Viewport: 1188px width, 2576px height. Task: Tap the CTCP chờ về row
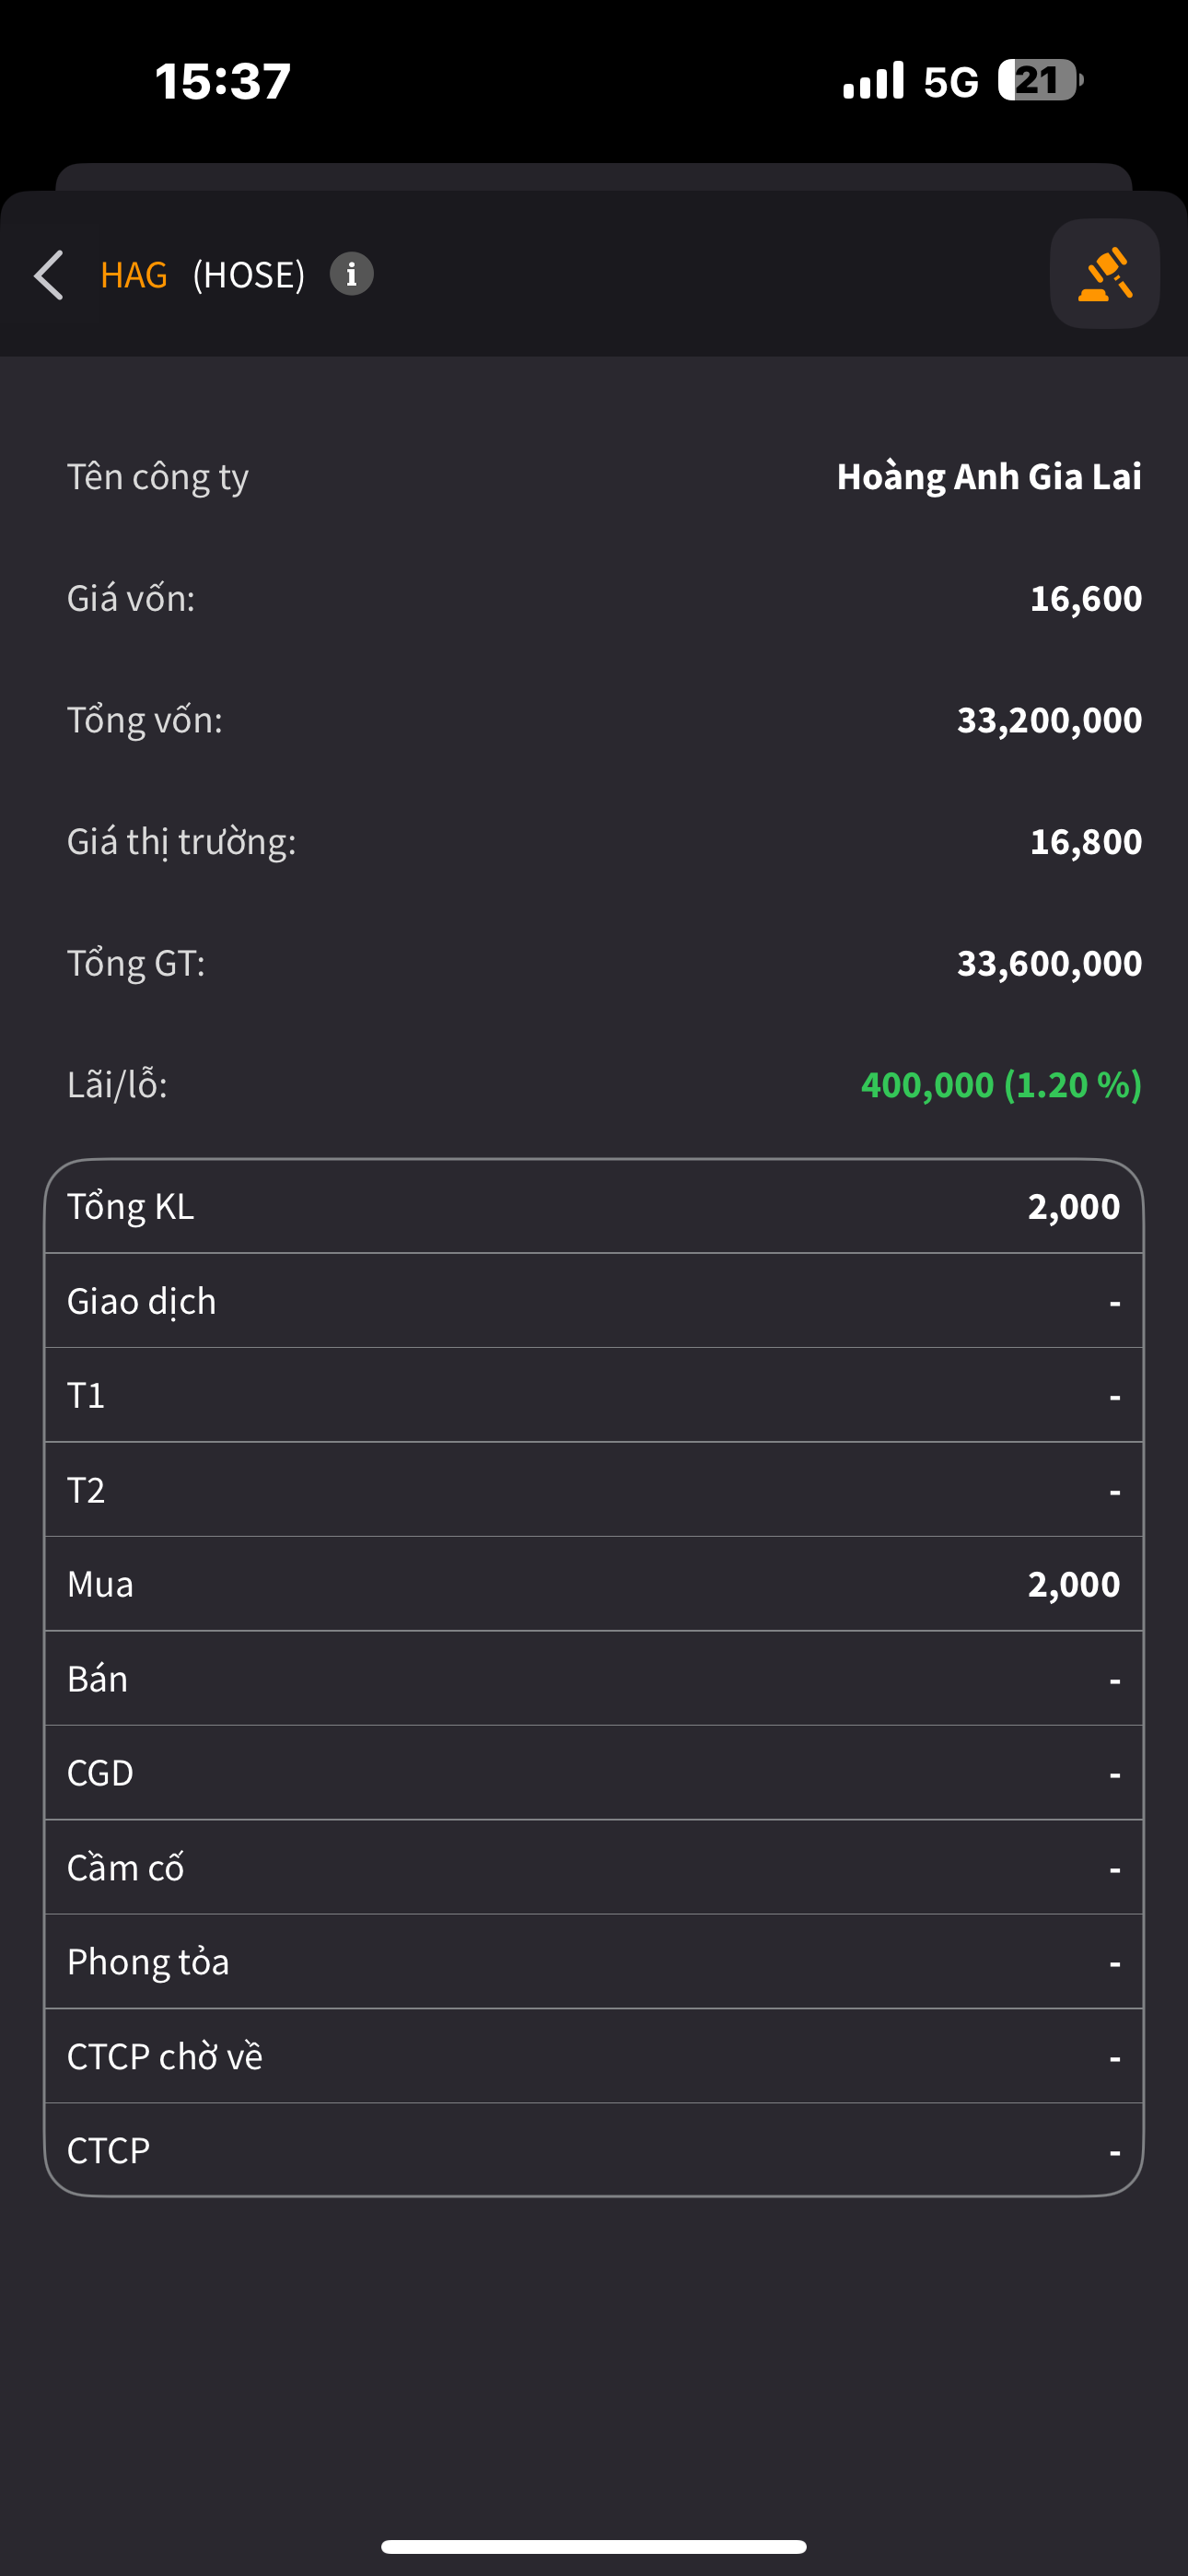[x=594, y=2056]
